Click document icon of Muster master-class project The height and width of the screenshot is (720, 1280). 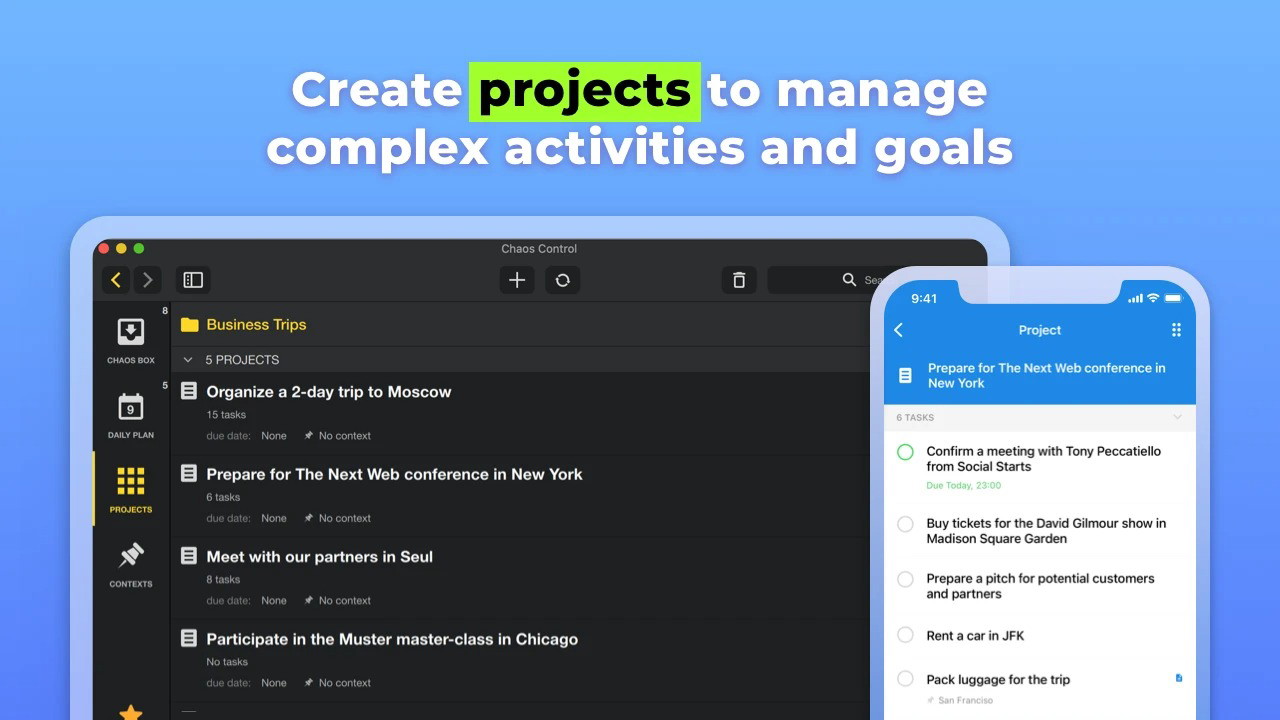189,638
